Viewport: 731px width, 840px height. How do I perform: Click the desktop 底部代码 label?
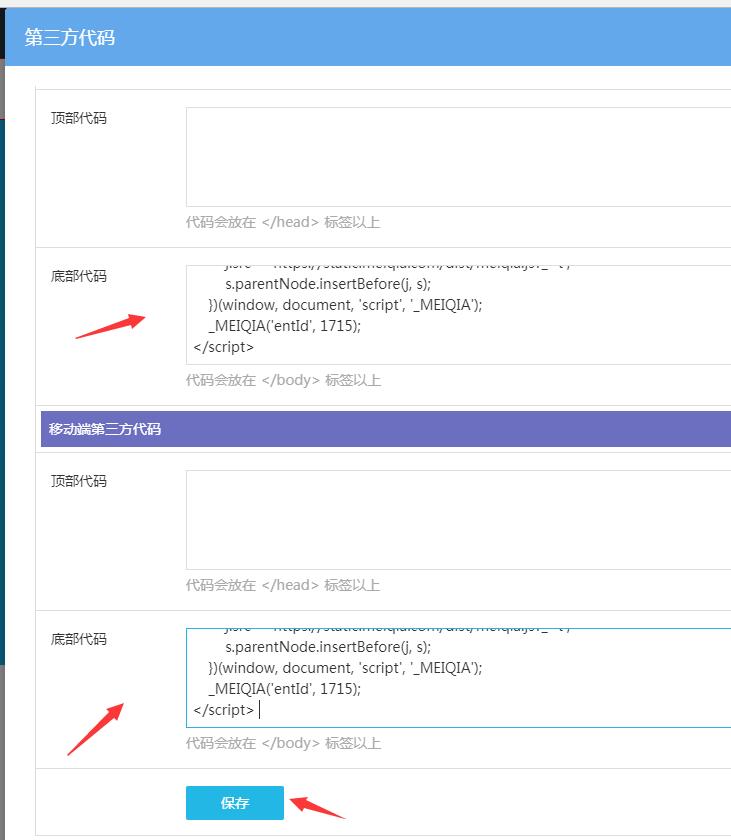79,276
